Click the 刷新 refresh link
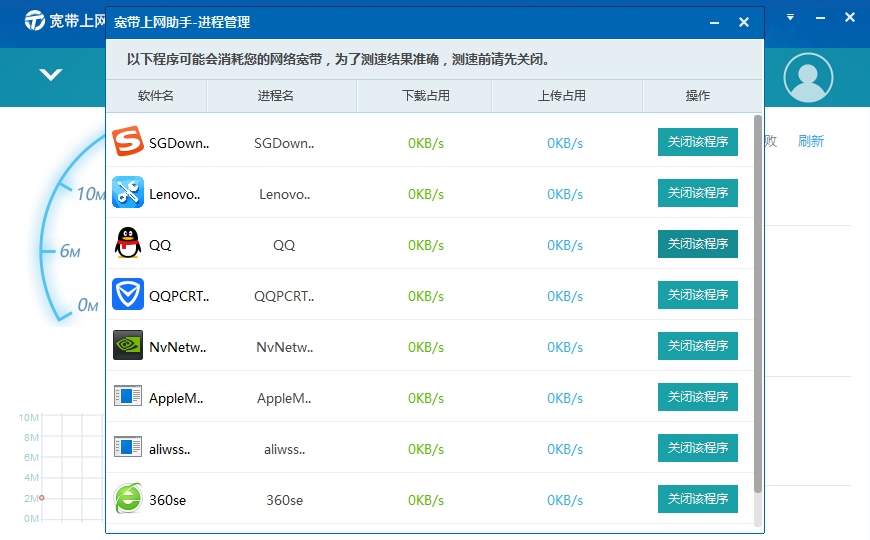This screenshot has height=540, width=870. click(810, 142)
